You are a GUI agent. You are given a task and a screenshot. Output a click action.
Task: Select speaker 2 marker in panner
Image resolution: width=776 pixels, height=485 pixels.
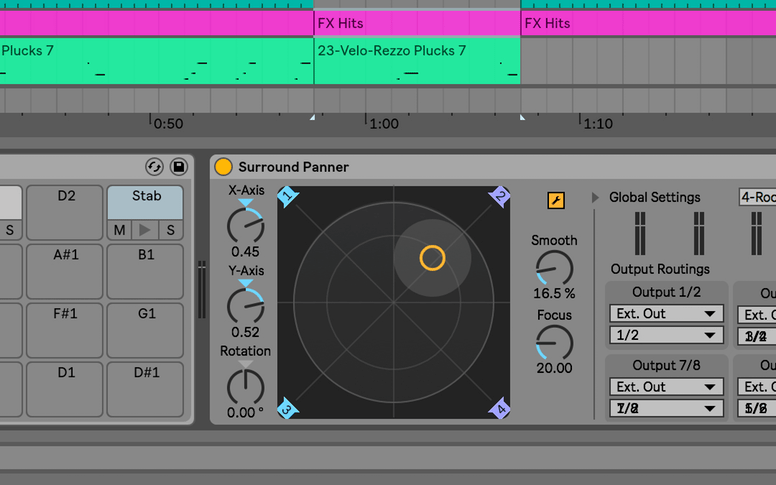[x=500, y=196]
